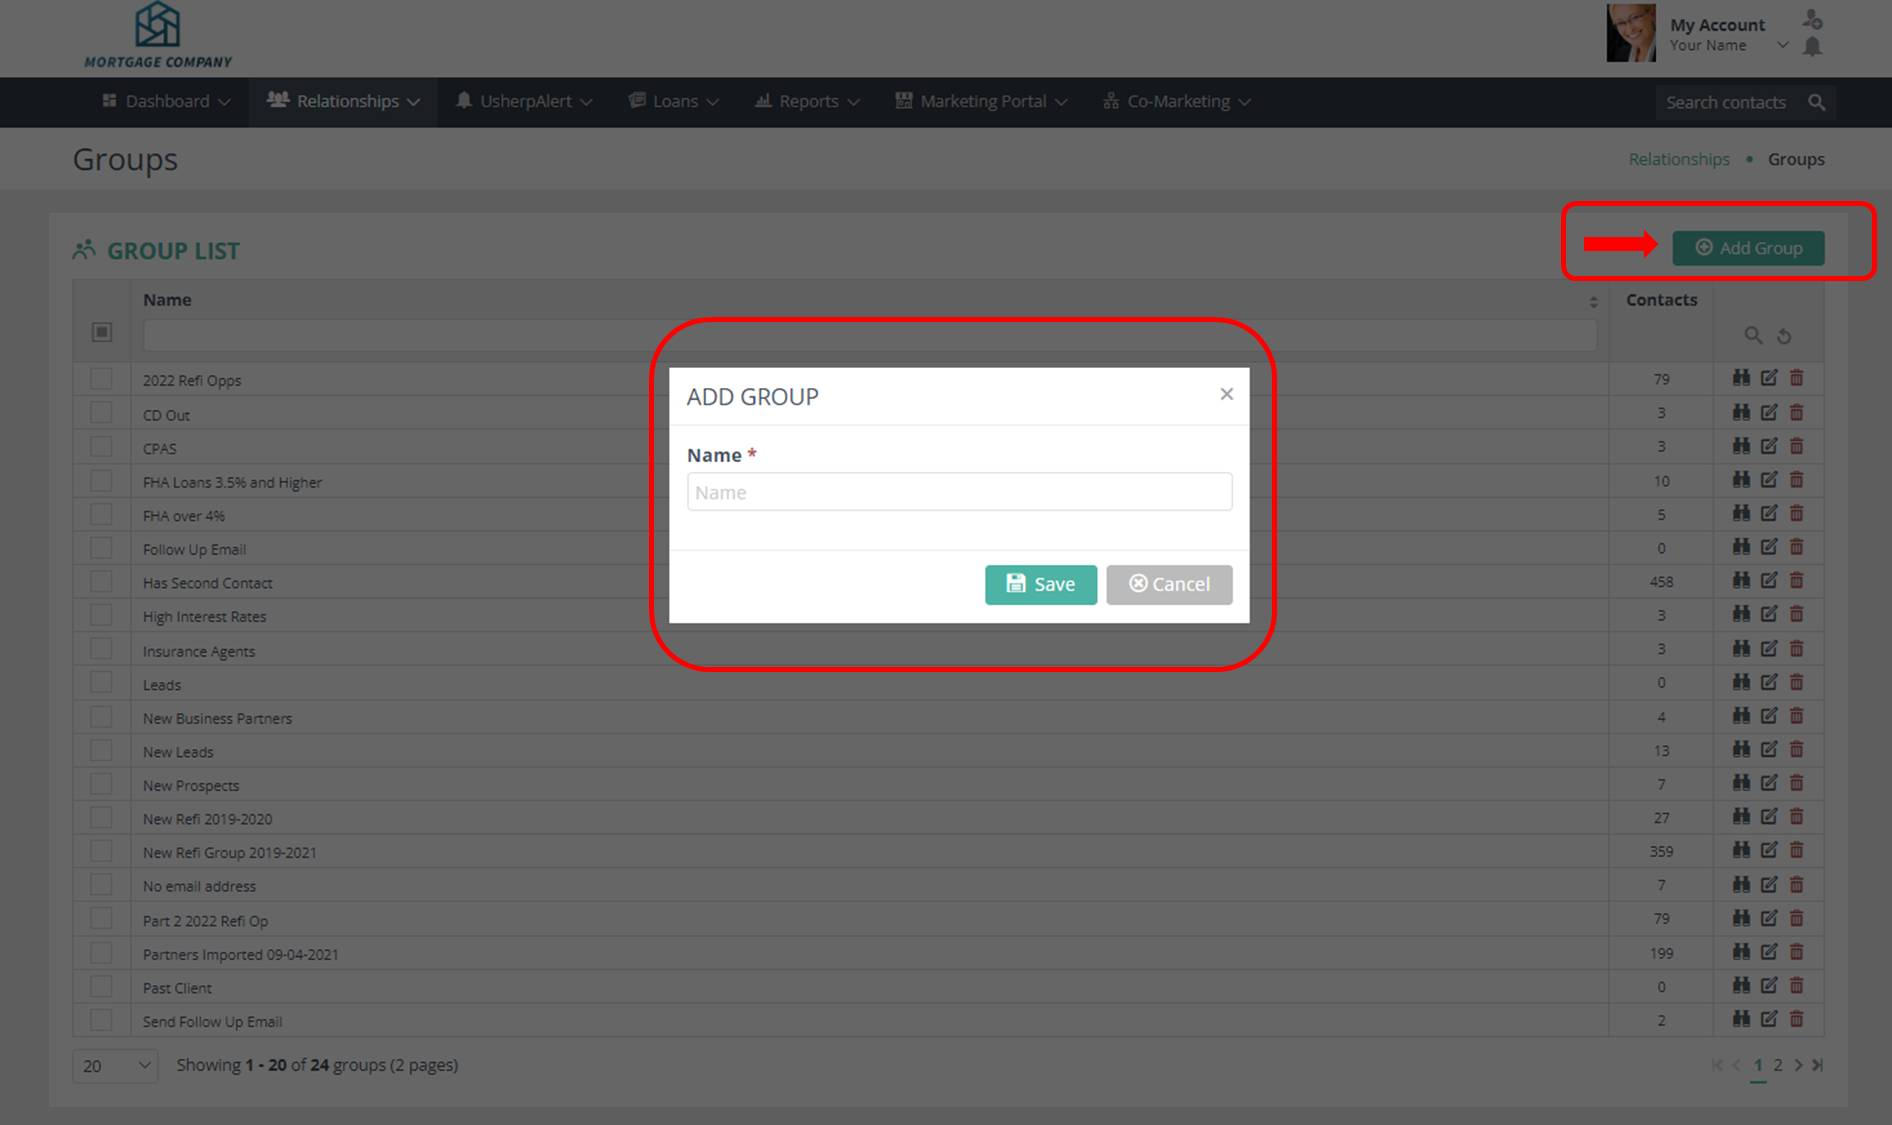Click edit icon for Past Client group
Image resolution: width=1892 pixels, height=1125 pixels.
pyautogui.click(x=1769, y=986)
